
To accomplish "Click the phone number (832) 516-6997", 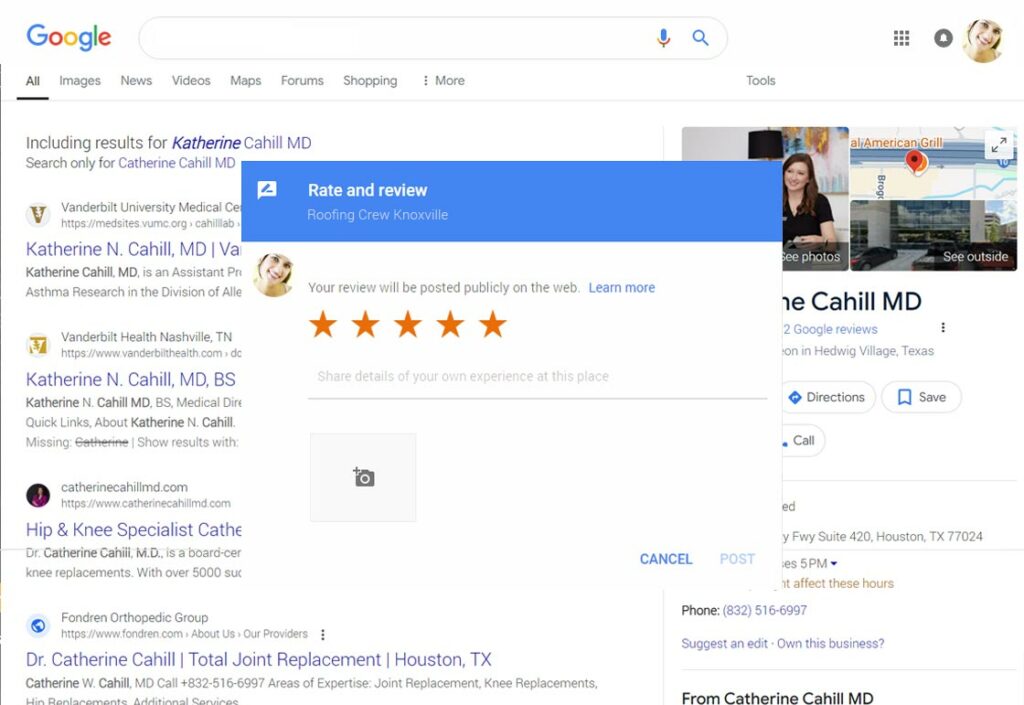I will point(765,610).
